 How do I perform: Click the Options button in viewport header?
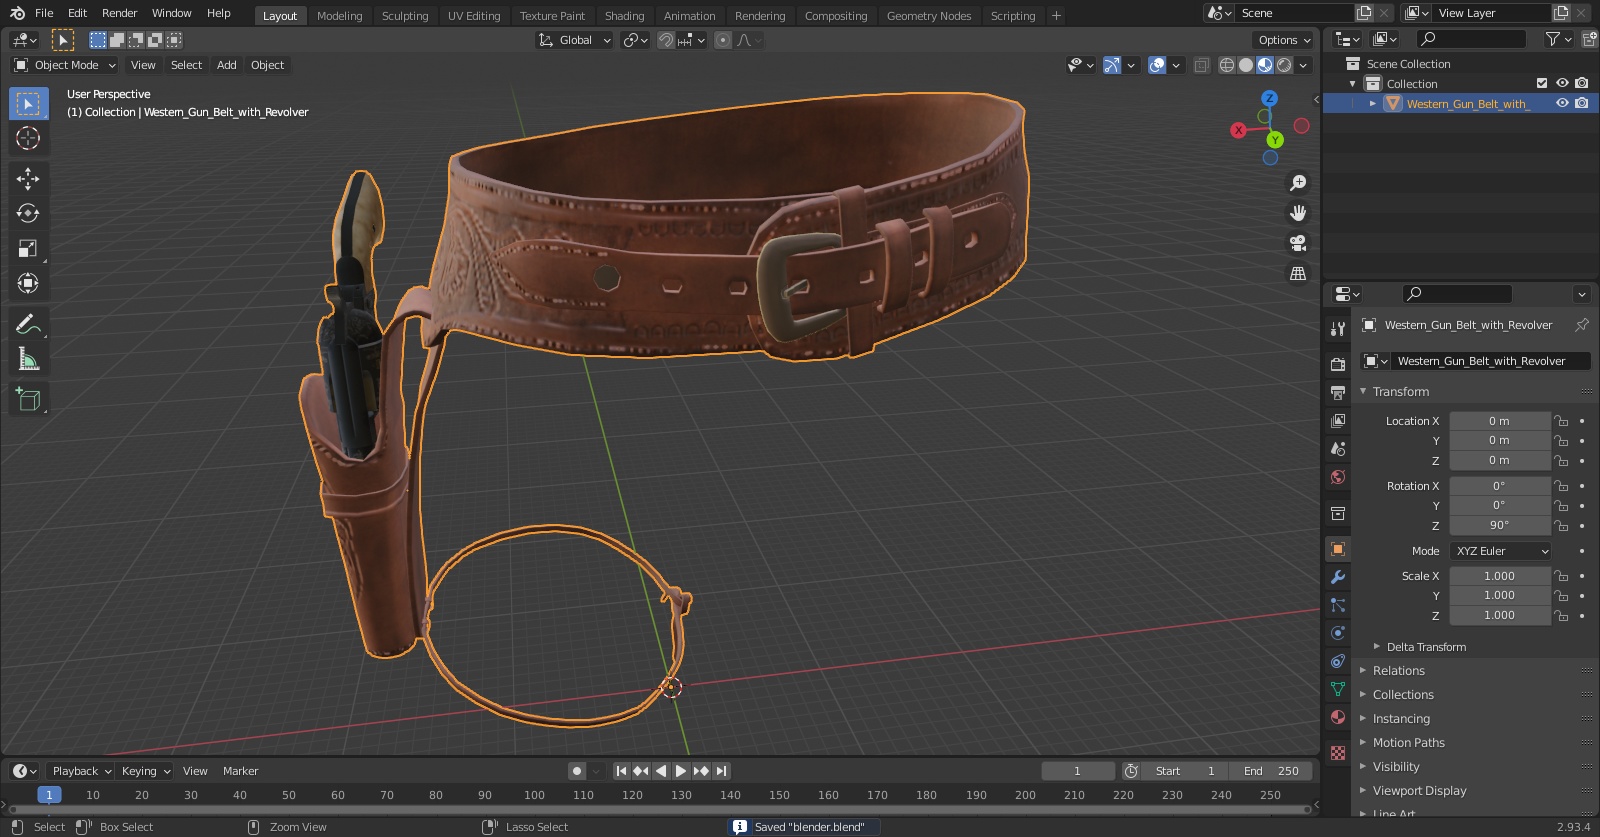coord(1283,40)
